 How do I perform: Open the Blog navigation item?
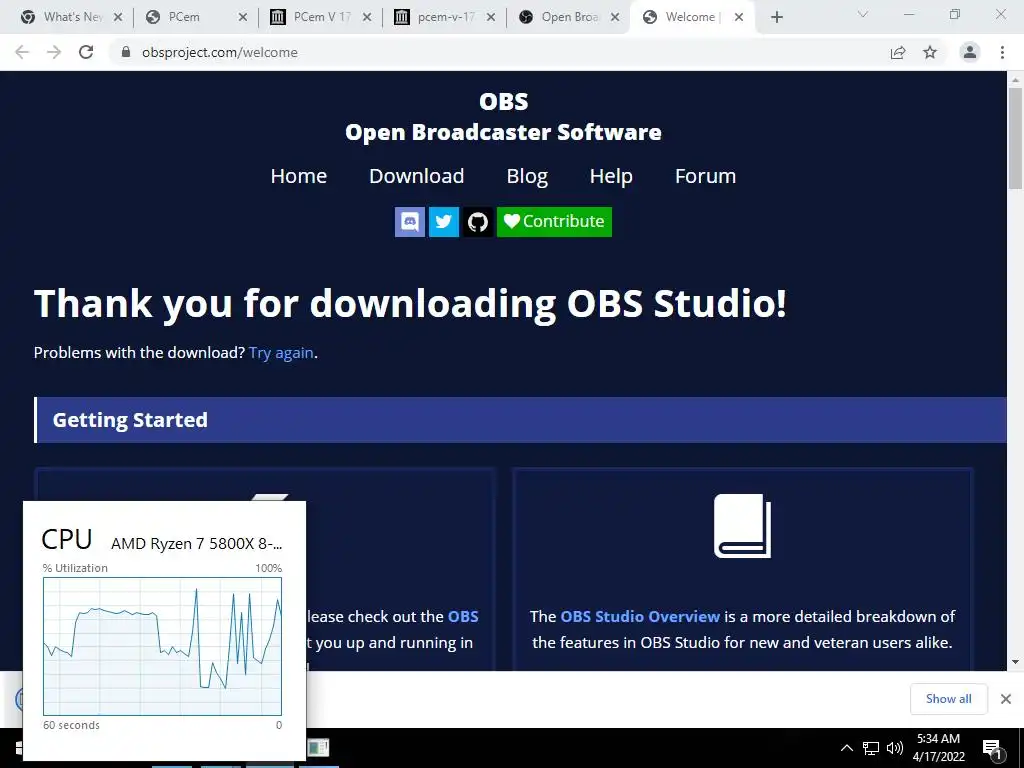[527, 176]
